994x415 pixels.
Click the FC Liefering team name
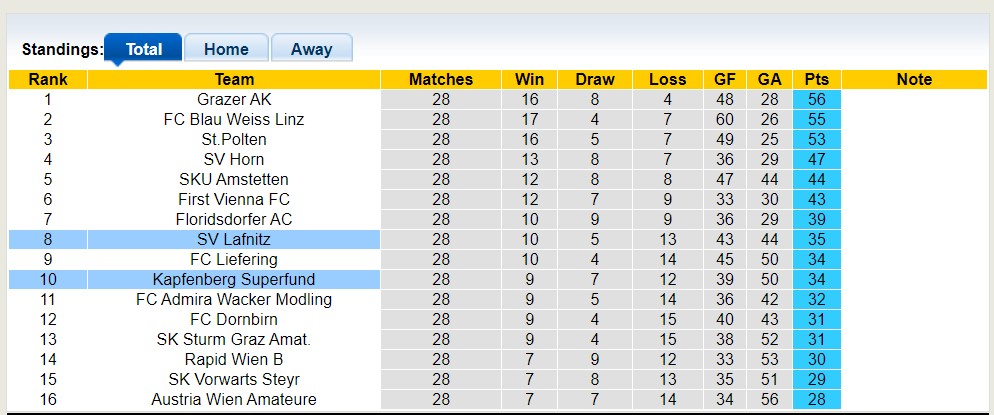coord(234,259)
